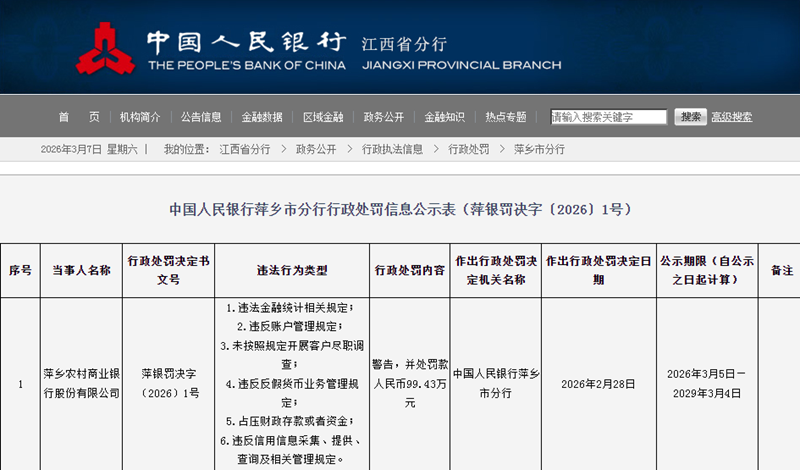This screenshot has width=800, height=470.
Task: Go to 行政执法信息 breadcrumb
Action: [x=392, y=149]
